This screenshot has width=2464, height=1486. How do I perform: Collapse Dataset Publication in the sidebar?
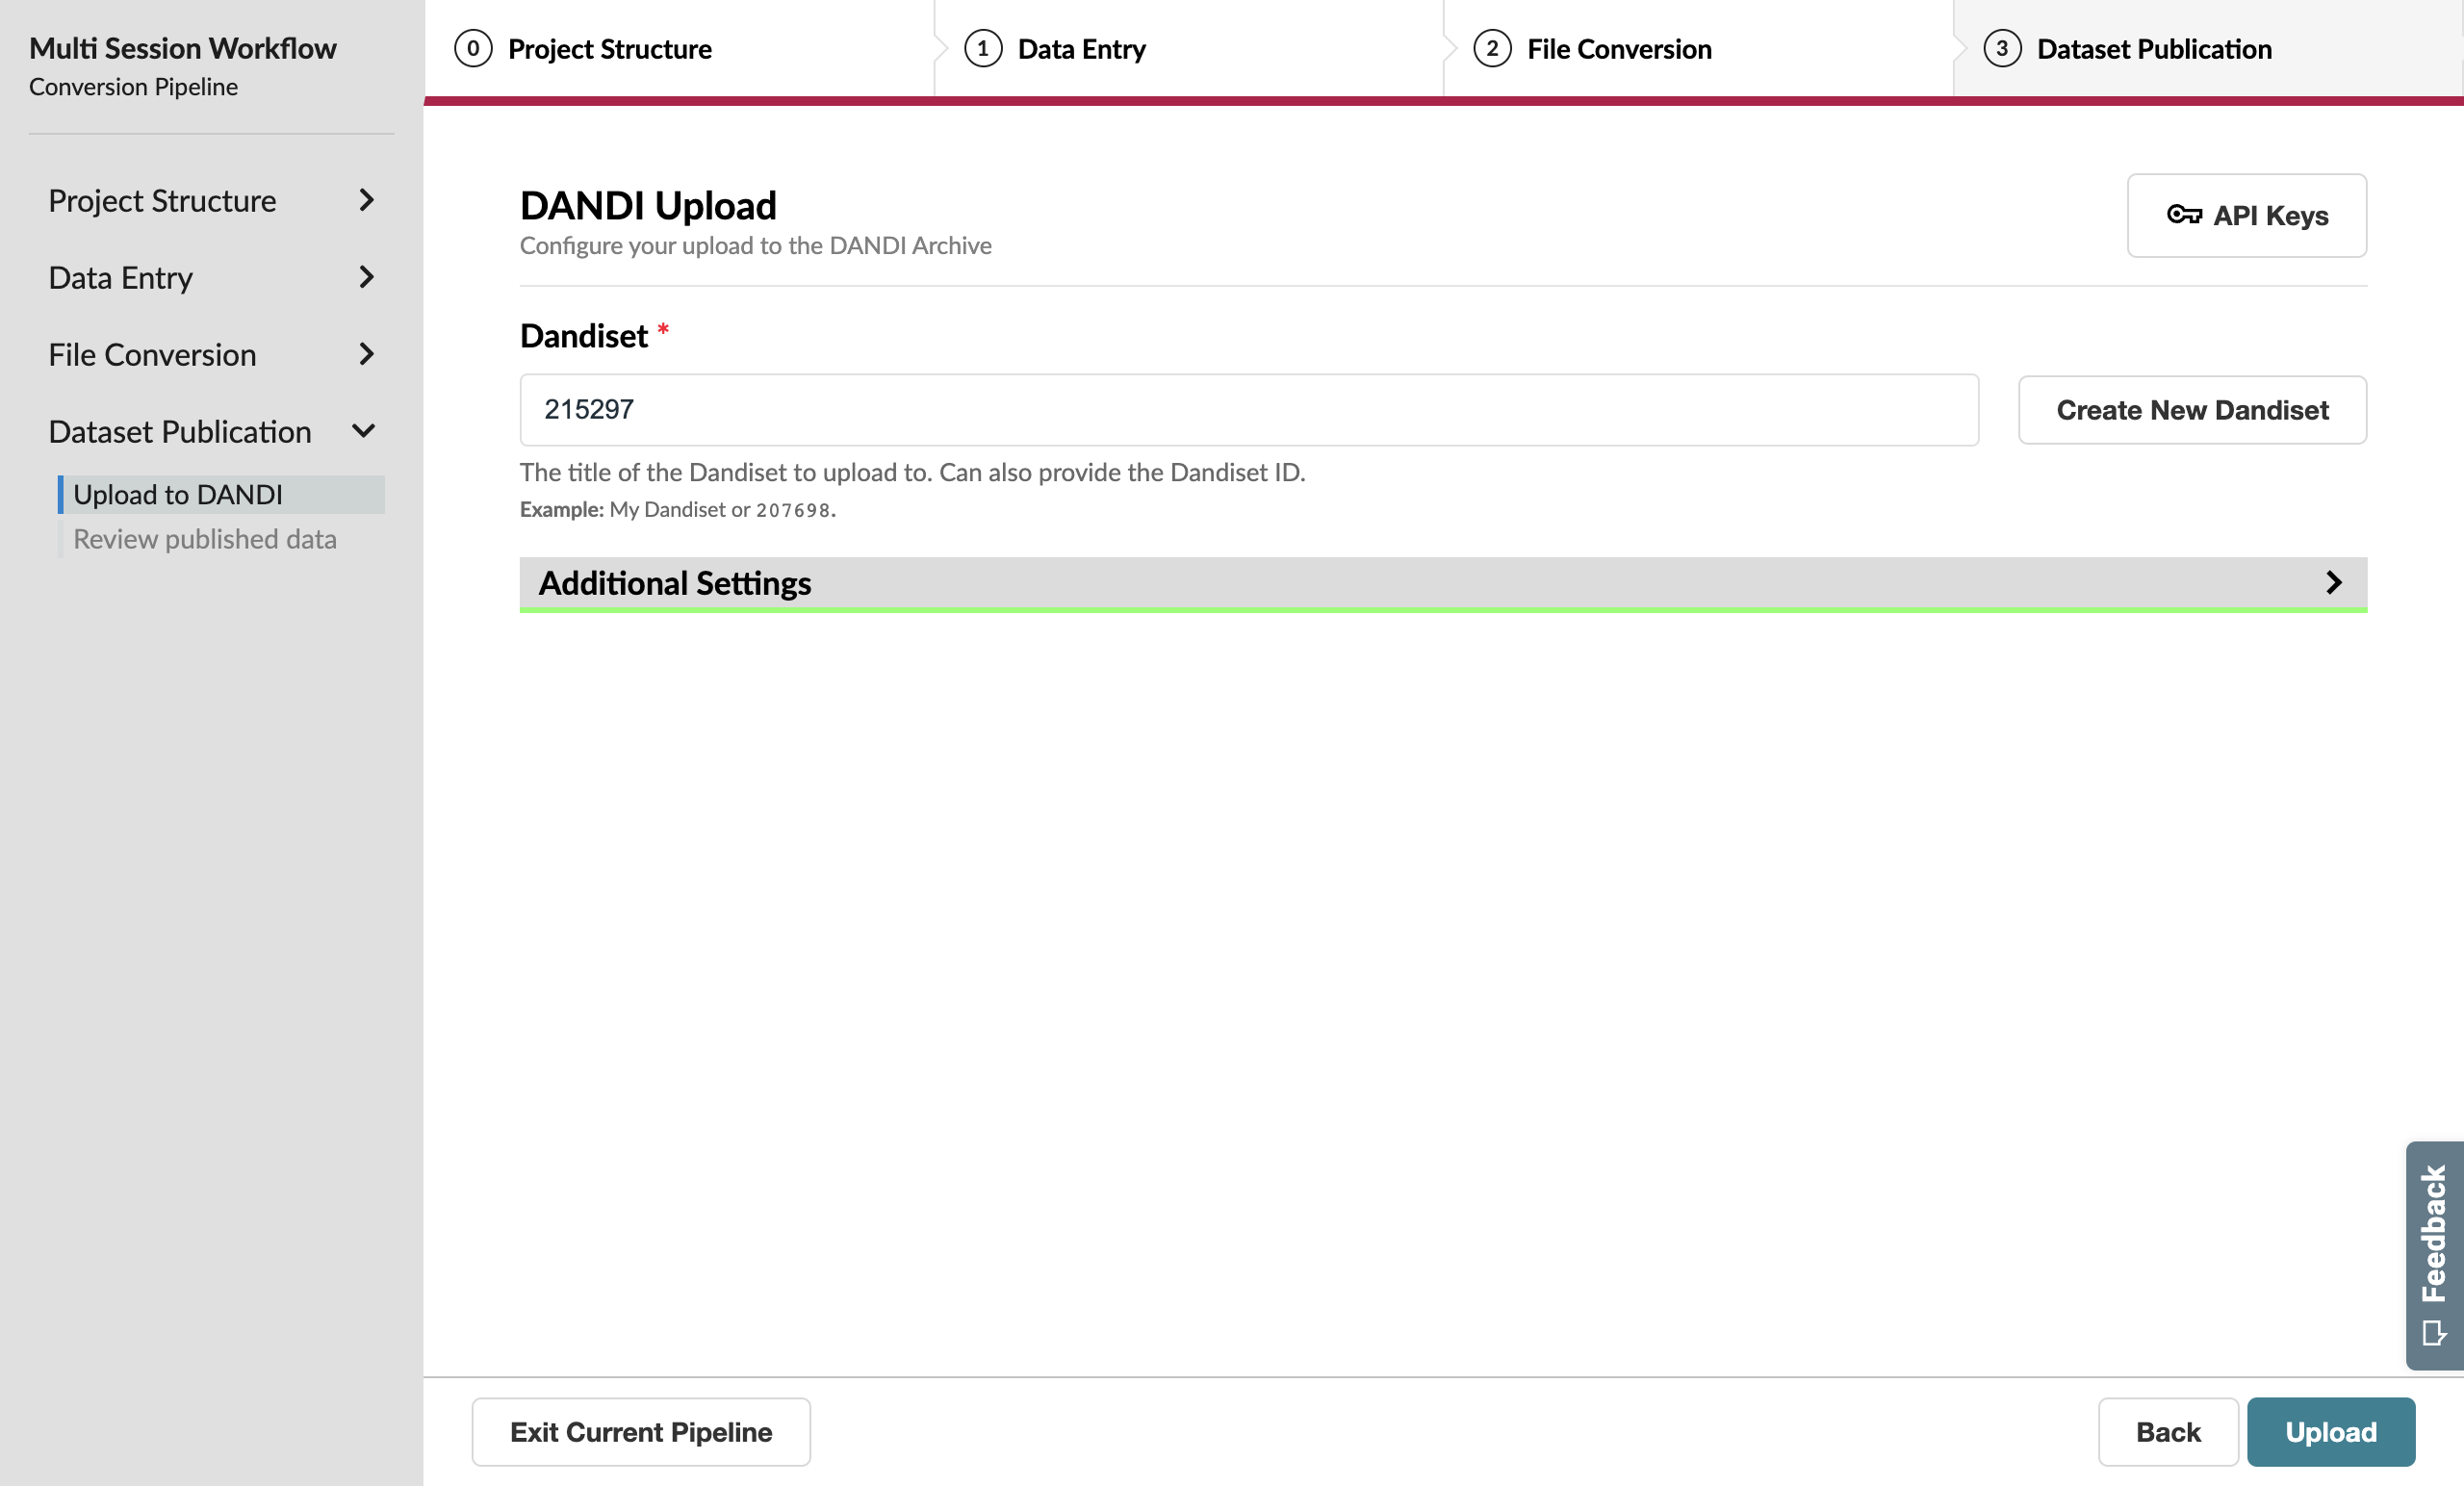point(211,432)
